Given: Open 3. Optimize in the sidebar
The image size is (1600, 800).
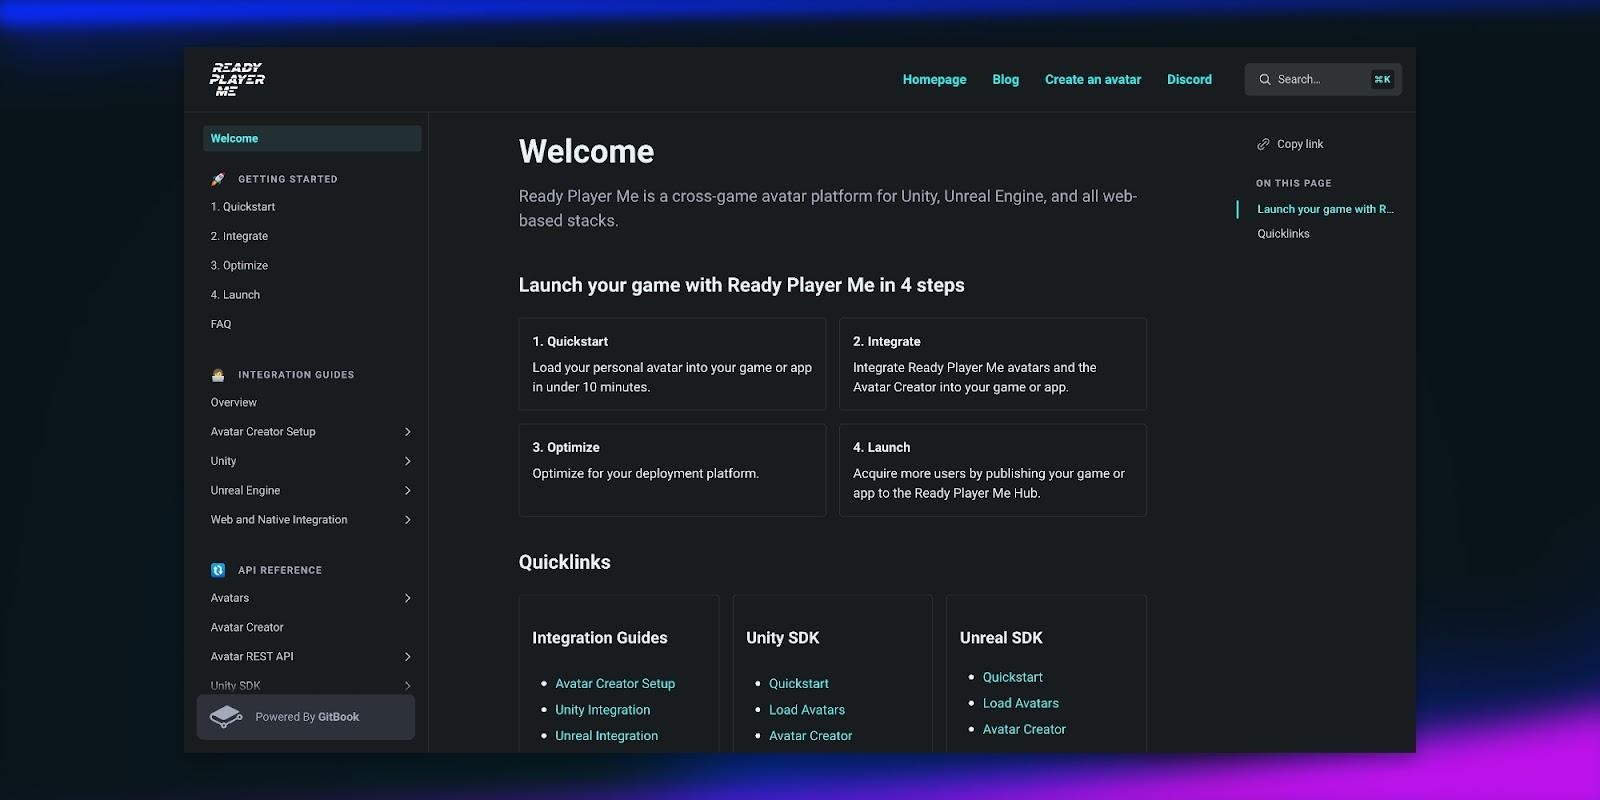Looking at the screenshot, I should [x=239, y=265].
